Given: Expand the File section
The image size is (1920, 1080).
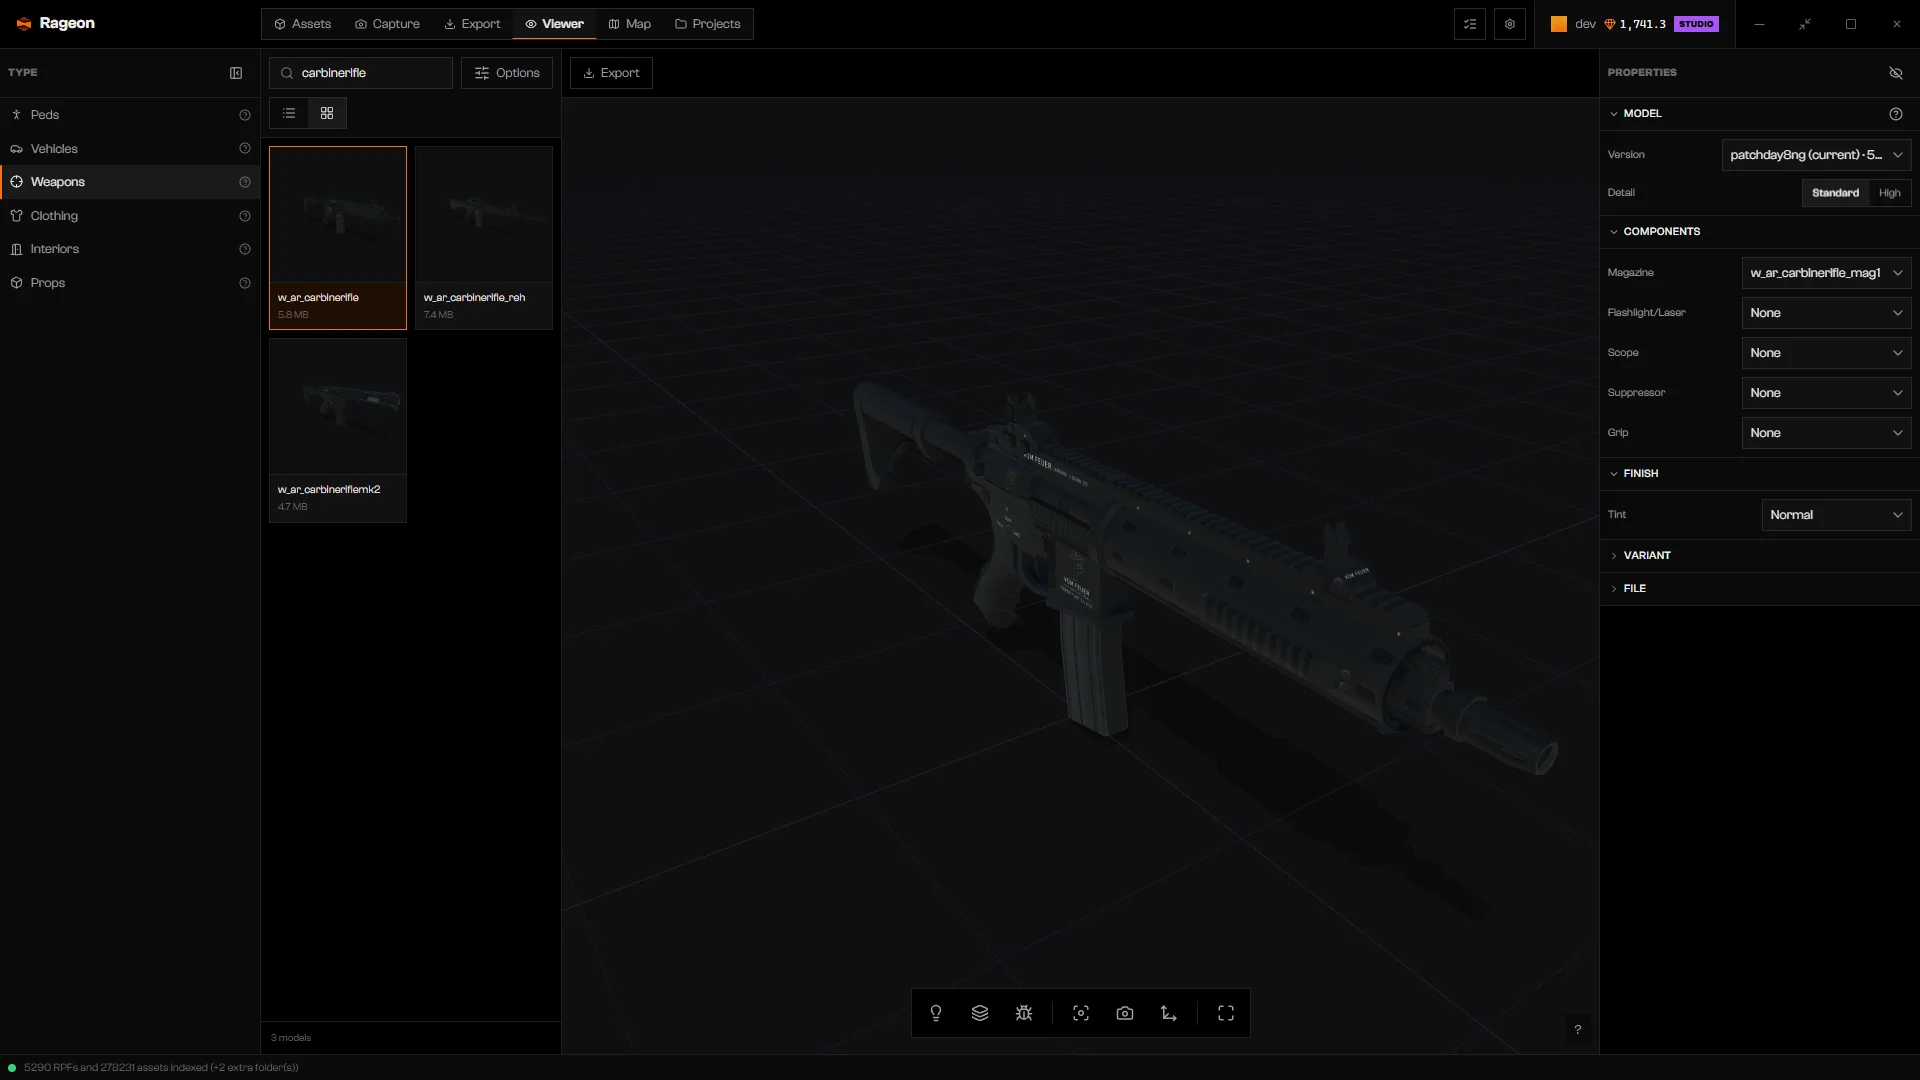Looking at the screenshot, I should pyautogui.click(x=1759, y=588).
